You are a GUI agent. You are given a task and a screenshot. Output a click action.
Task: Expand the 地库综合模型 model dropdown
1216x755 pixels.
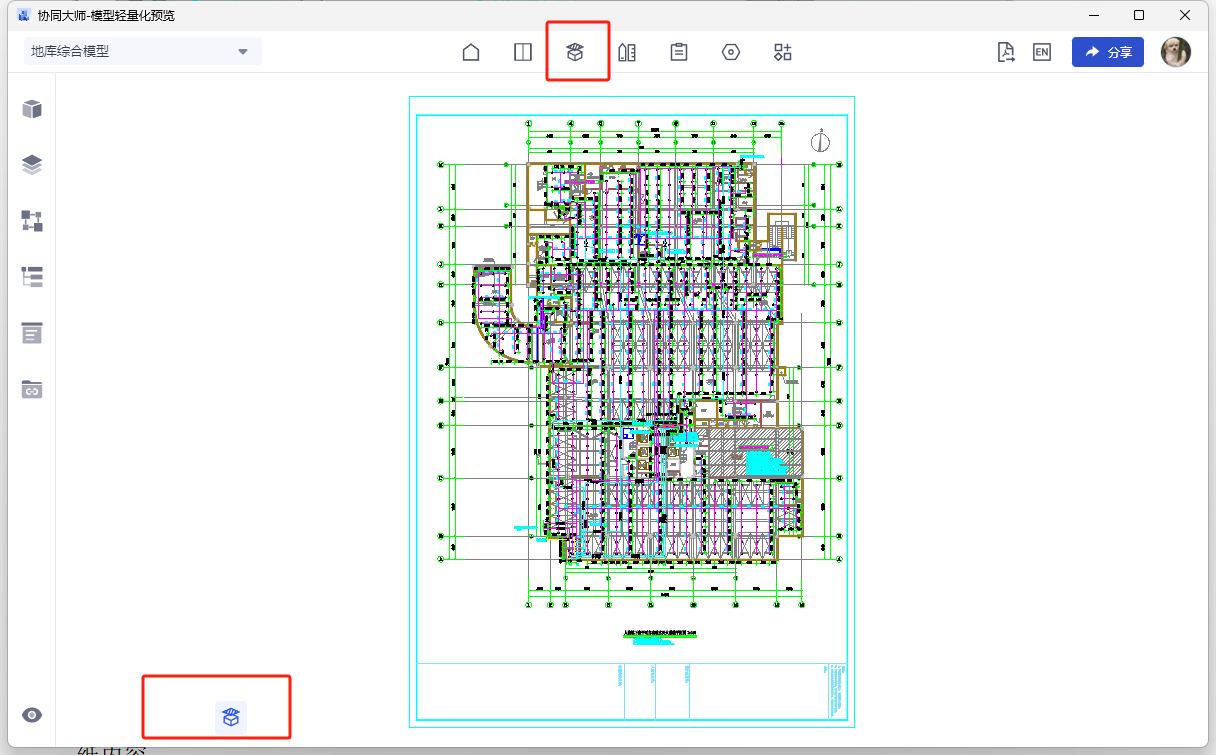(x=142, y=52)
